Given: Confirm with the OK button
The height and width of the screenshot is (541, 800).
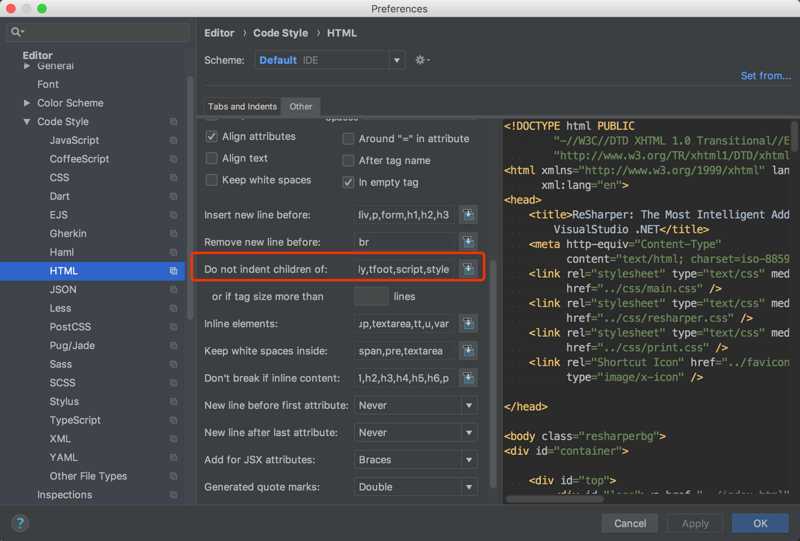Looking at the screenshot, I should pos(760,523).
